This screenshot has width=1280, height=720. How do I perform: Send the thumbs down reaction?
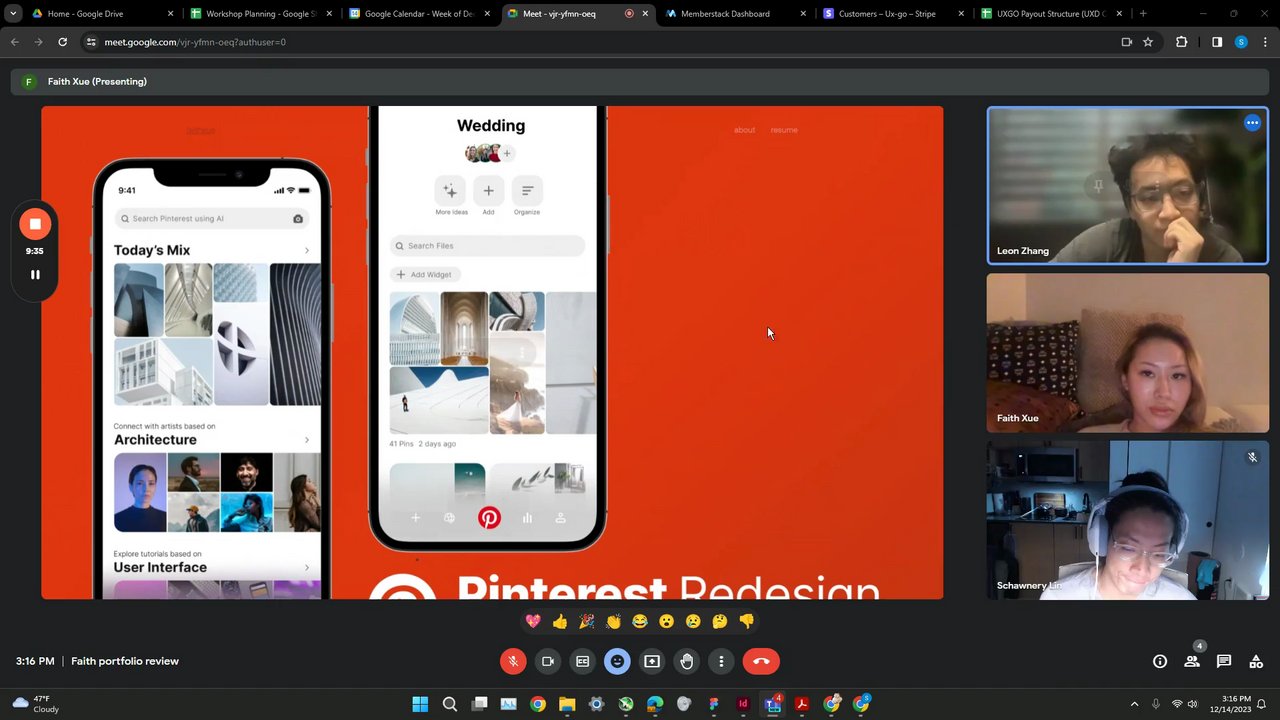tap(746, 621)
